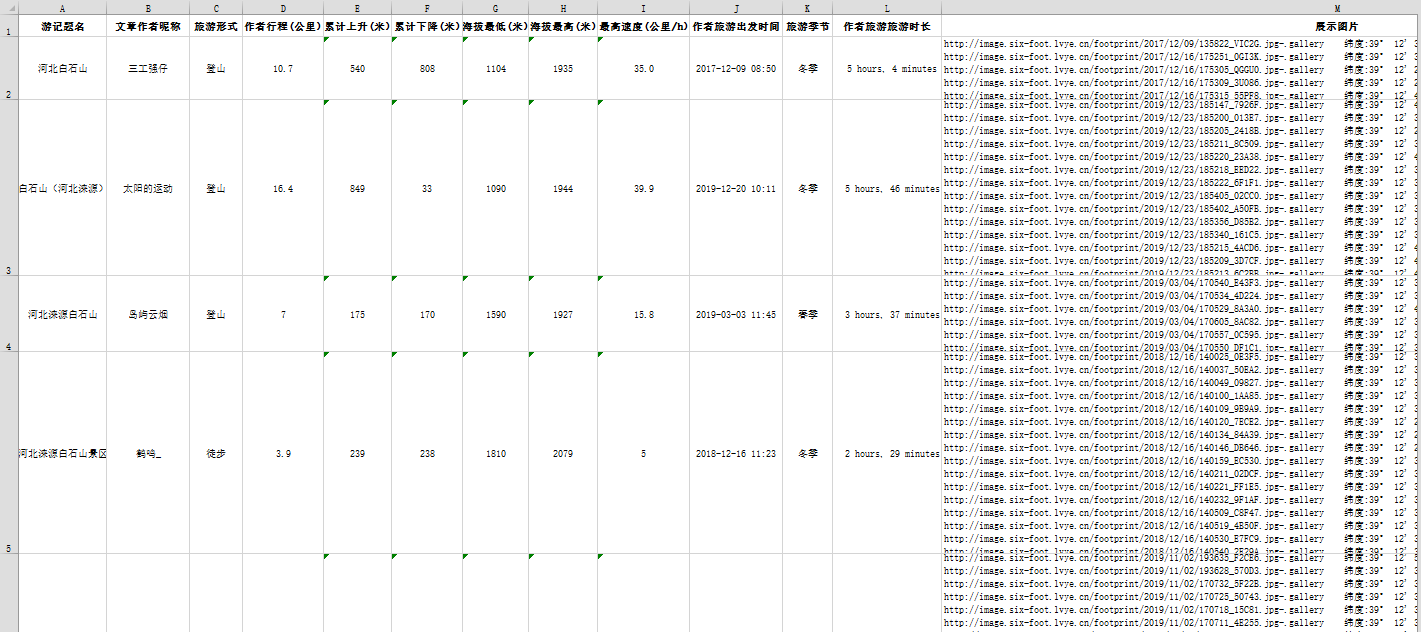
Task: Select column M header
Action: click(x=1181, y=7)
